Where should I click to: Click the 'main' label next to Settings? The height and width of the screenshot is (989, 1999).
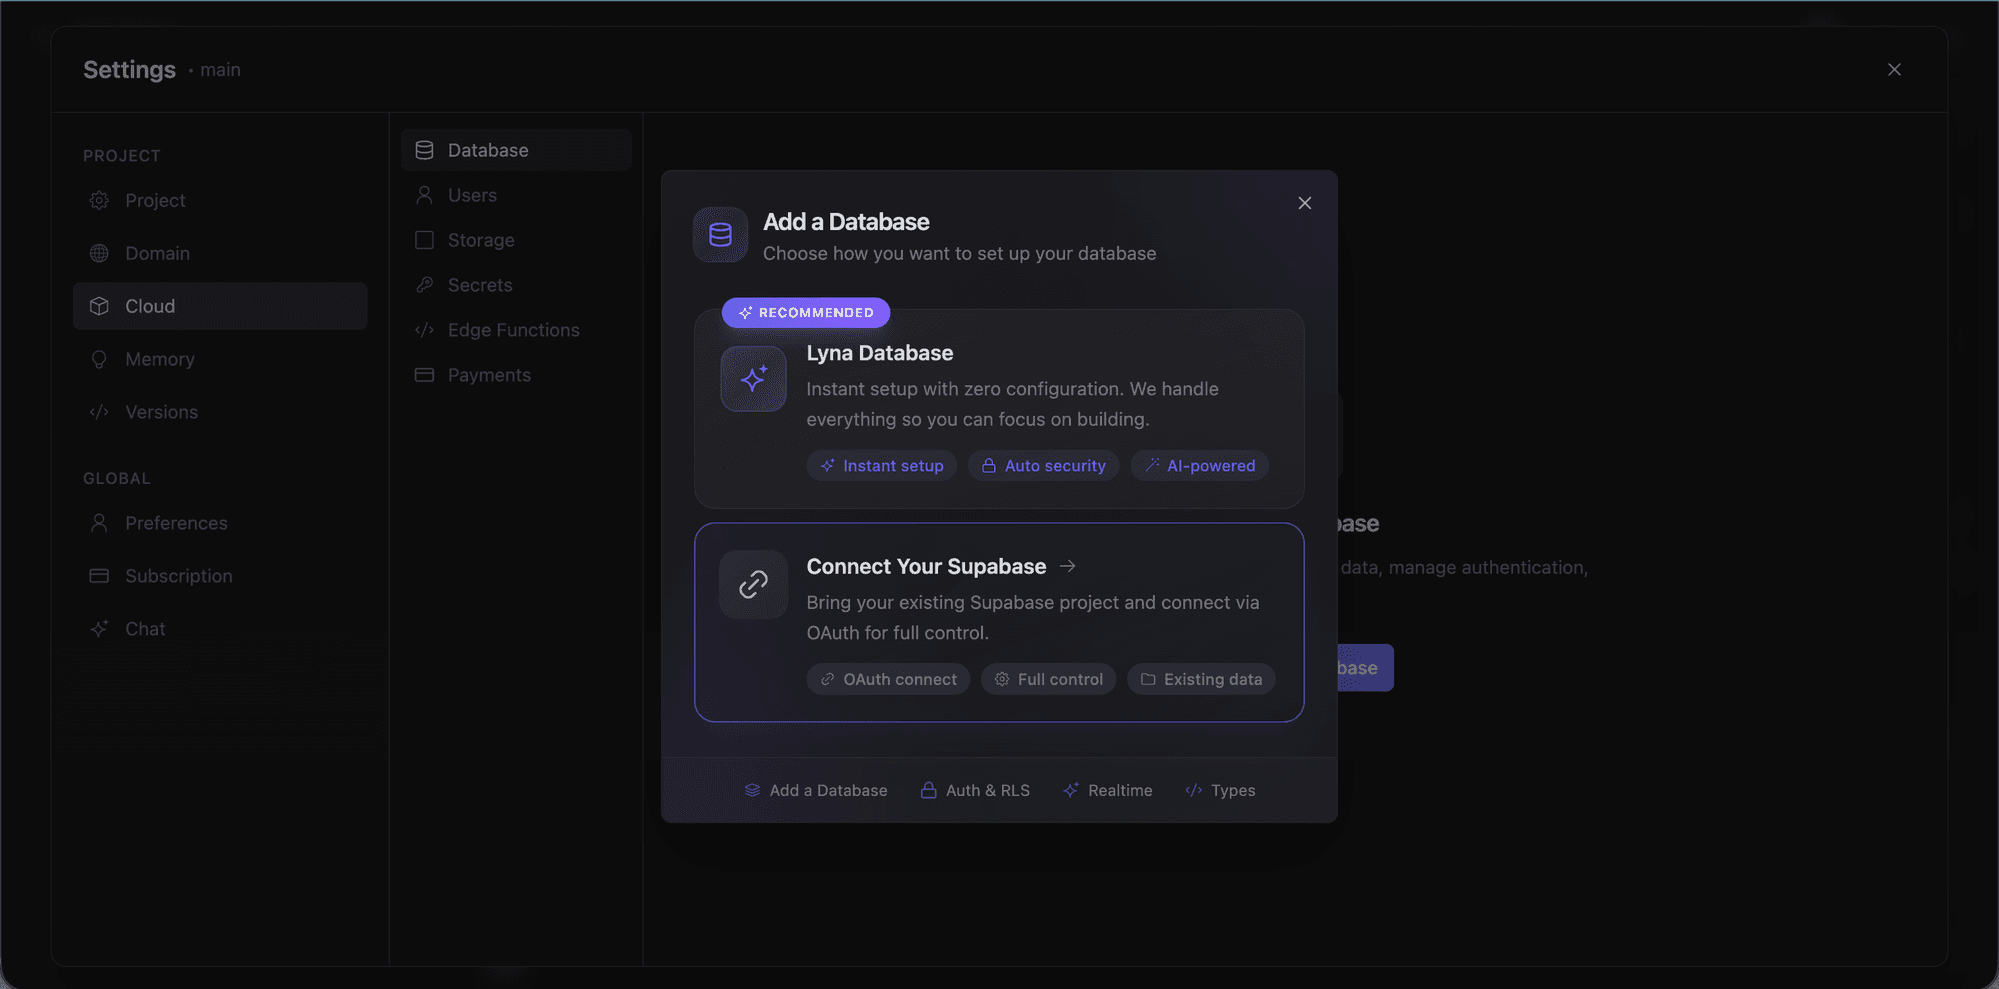coord(220,70)
